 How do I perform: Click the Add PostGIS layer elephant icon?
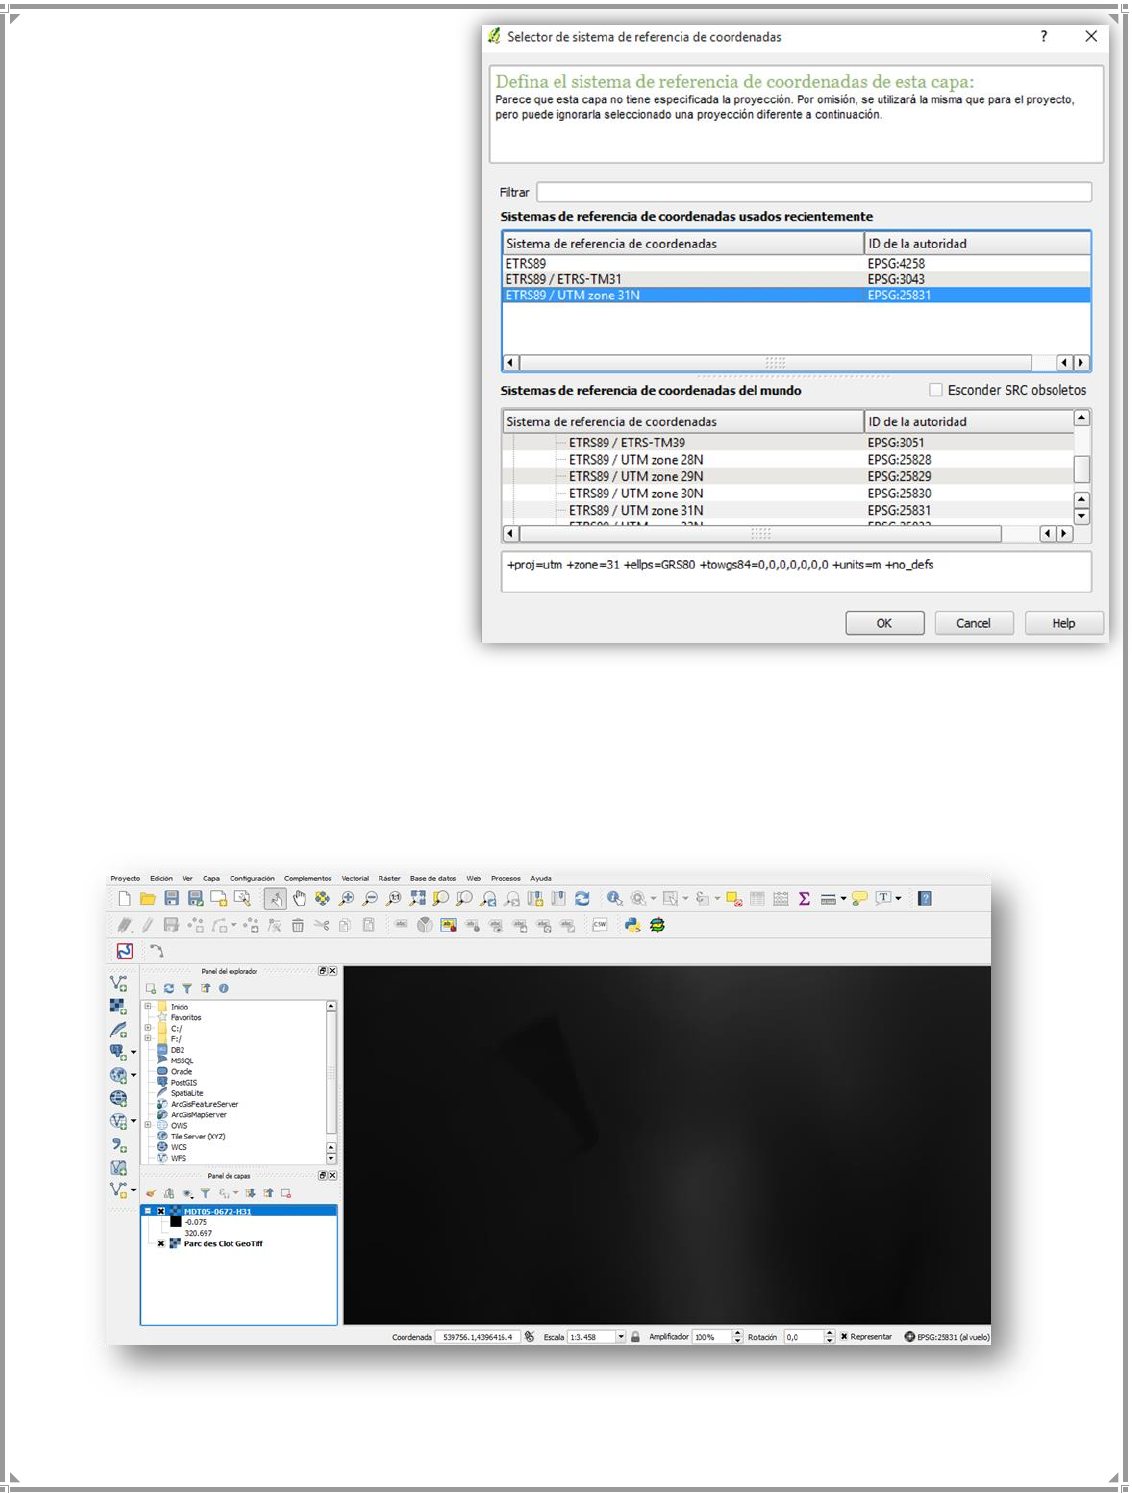[x=117, y=1052]
